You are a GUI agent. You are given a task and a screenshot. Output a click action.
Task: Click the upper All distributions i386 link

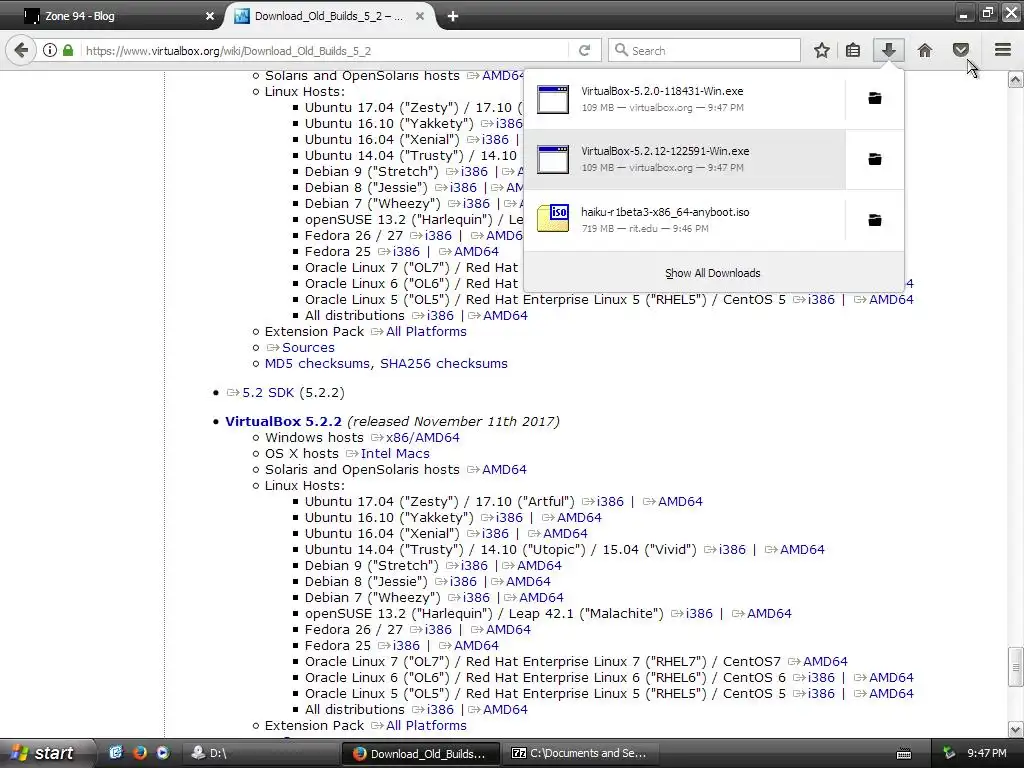pyautogui.click(x=440, y=316)
